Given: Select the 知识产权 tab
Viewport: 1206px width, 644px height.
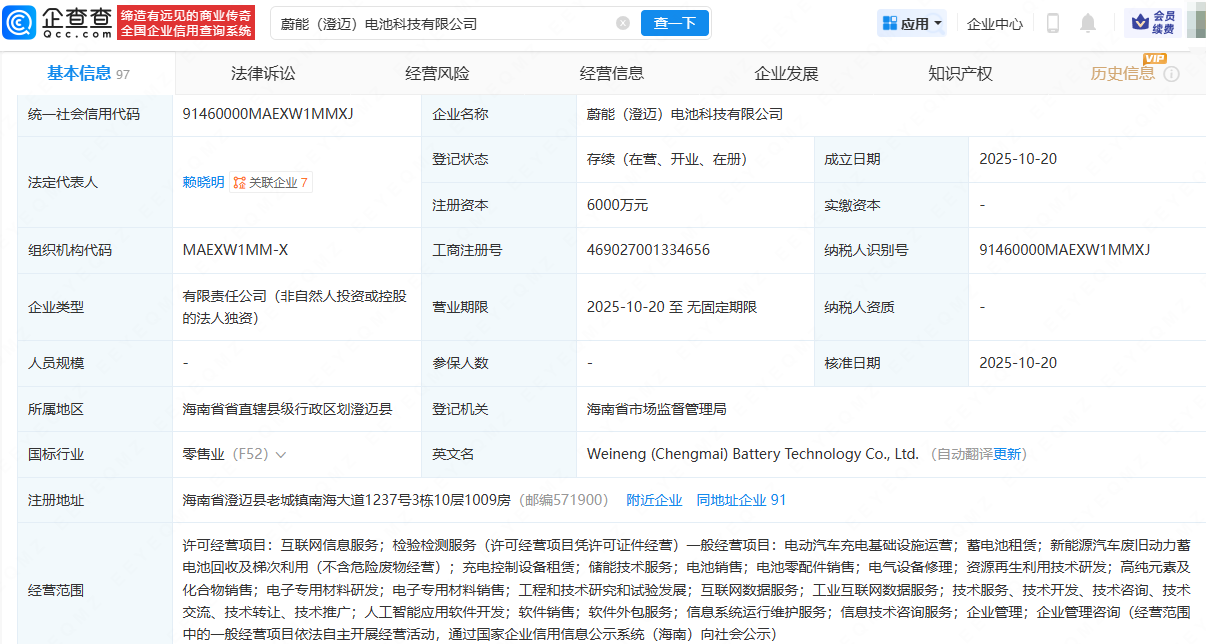Looking at the screenshot, I should click(x=960, y=73).
